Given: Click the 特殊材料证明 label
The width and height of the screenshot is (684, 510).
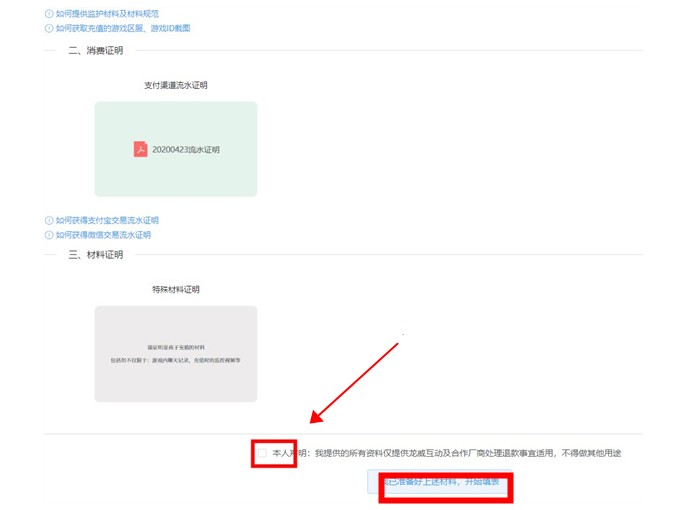Looking at the screenshot, I should tap(176, 290).
